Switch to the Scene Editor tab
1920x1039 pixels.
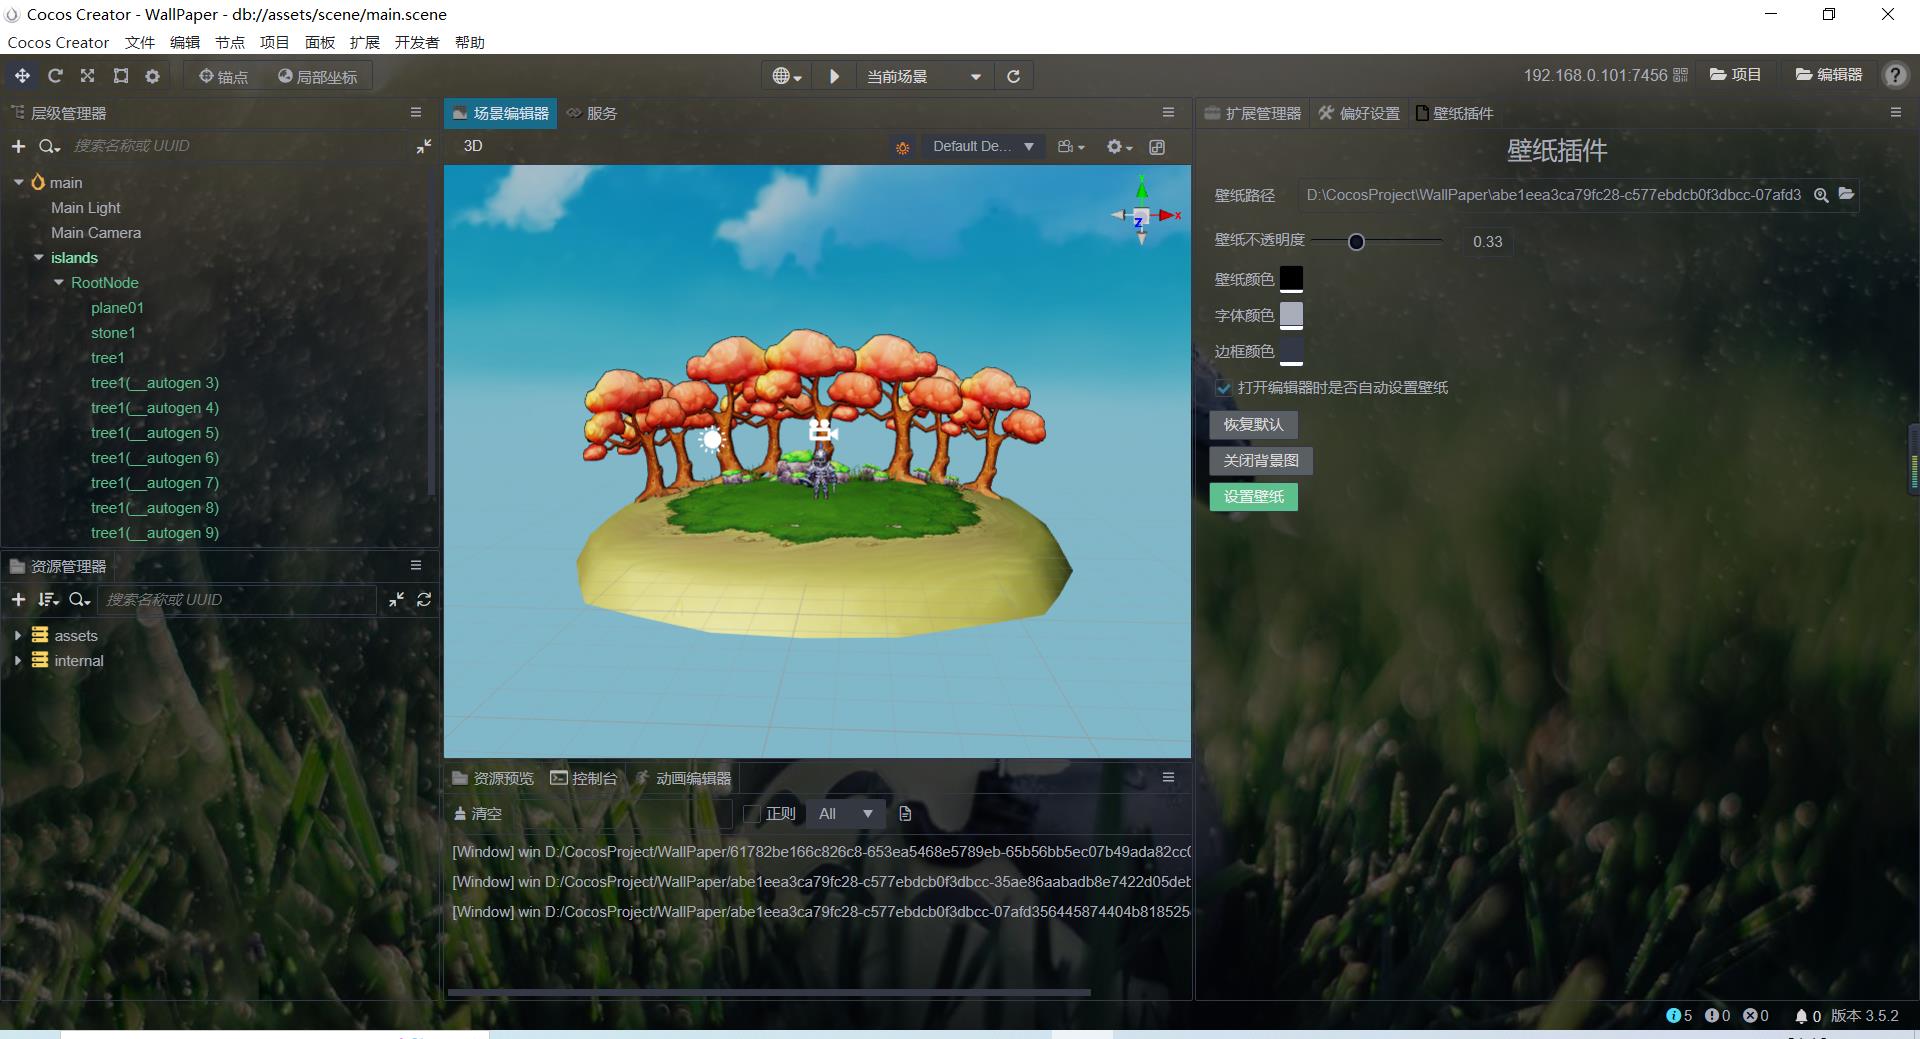(500, 113)
